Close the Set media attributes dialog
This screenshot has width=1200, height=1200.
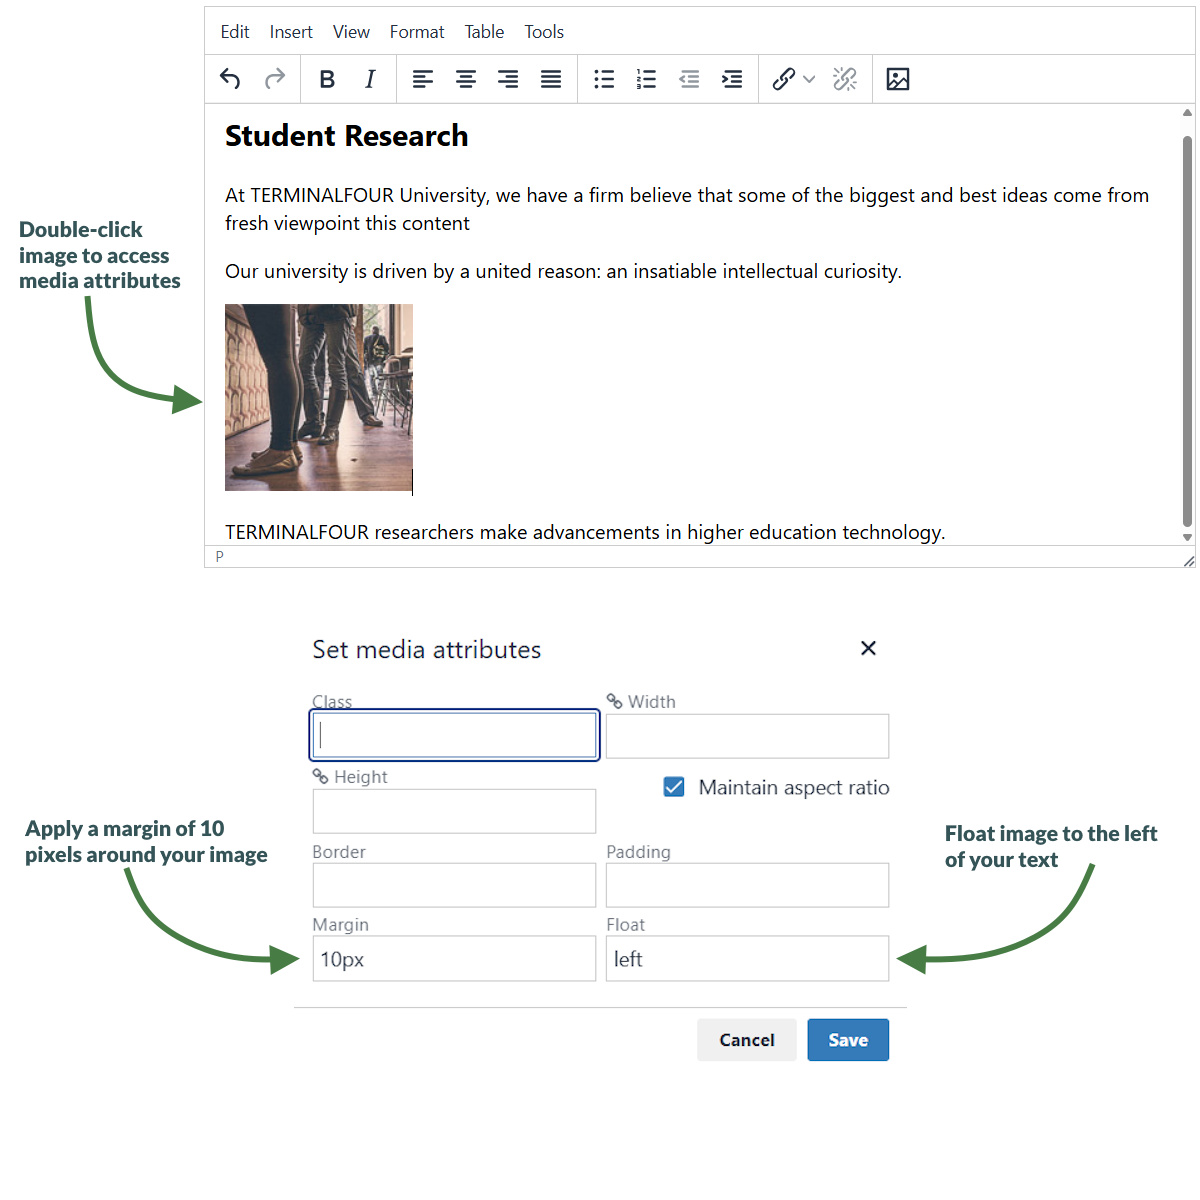[868, 648]
